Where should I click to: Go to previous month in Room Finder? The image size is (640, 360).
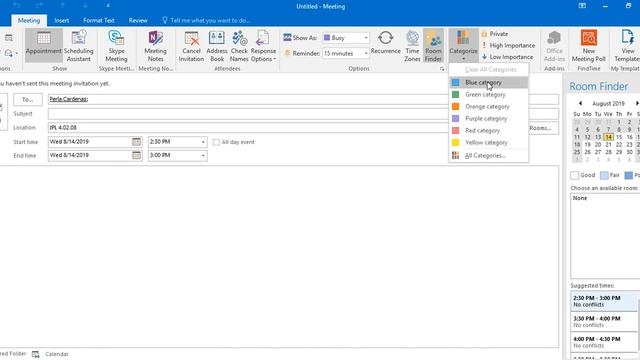[x=580, y=104]
